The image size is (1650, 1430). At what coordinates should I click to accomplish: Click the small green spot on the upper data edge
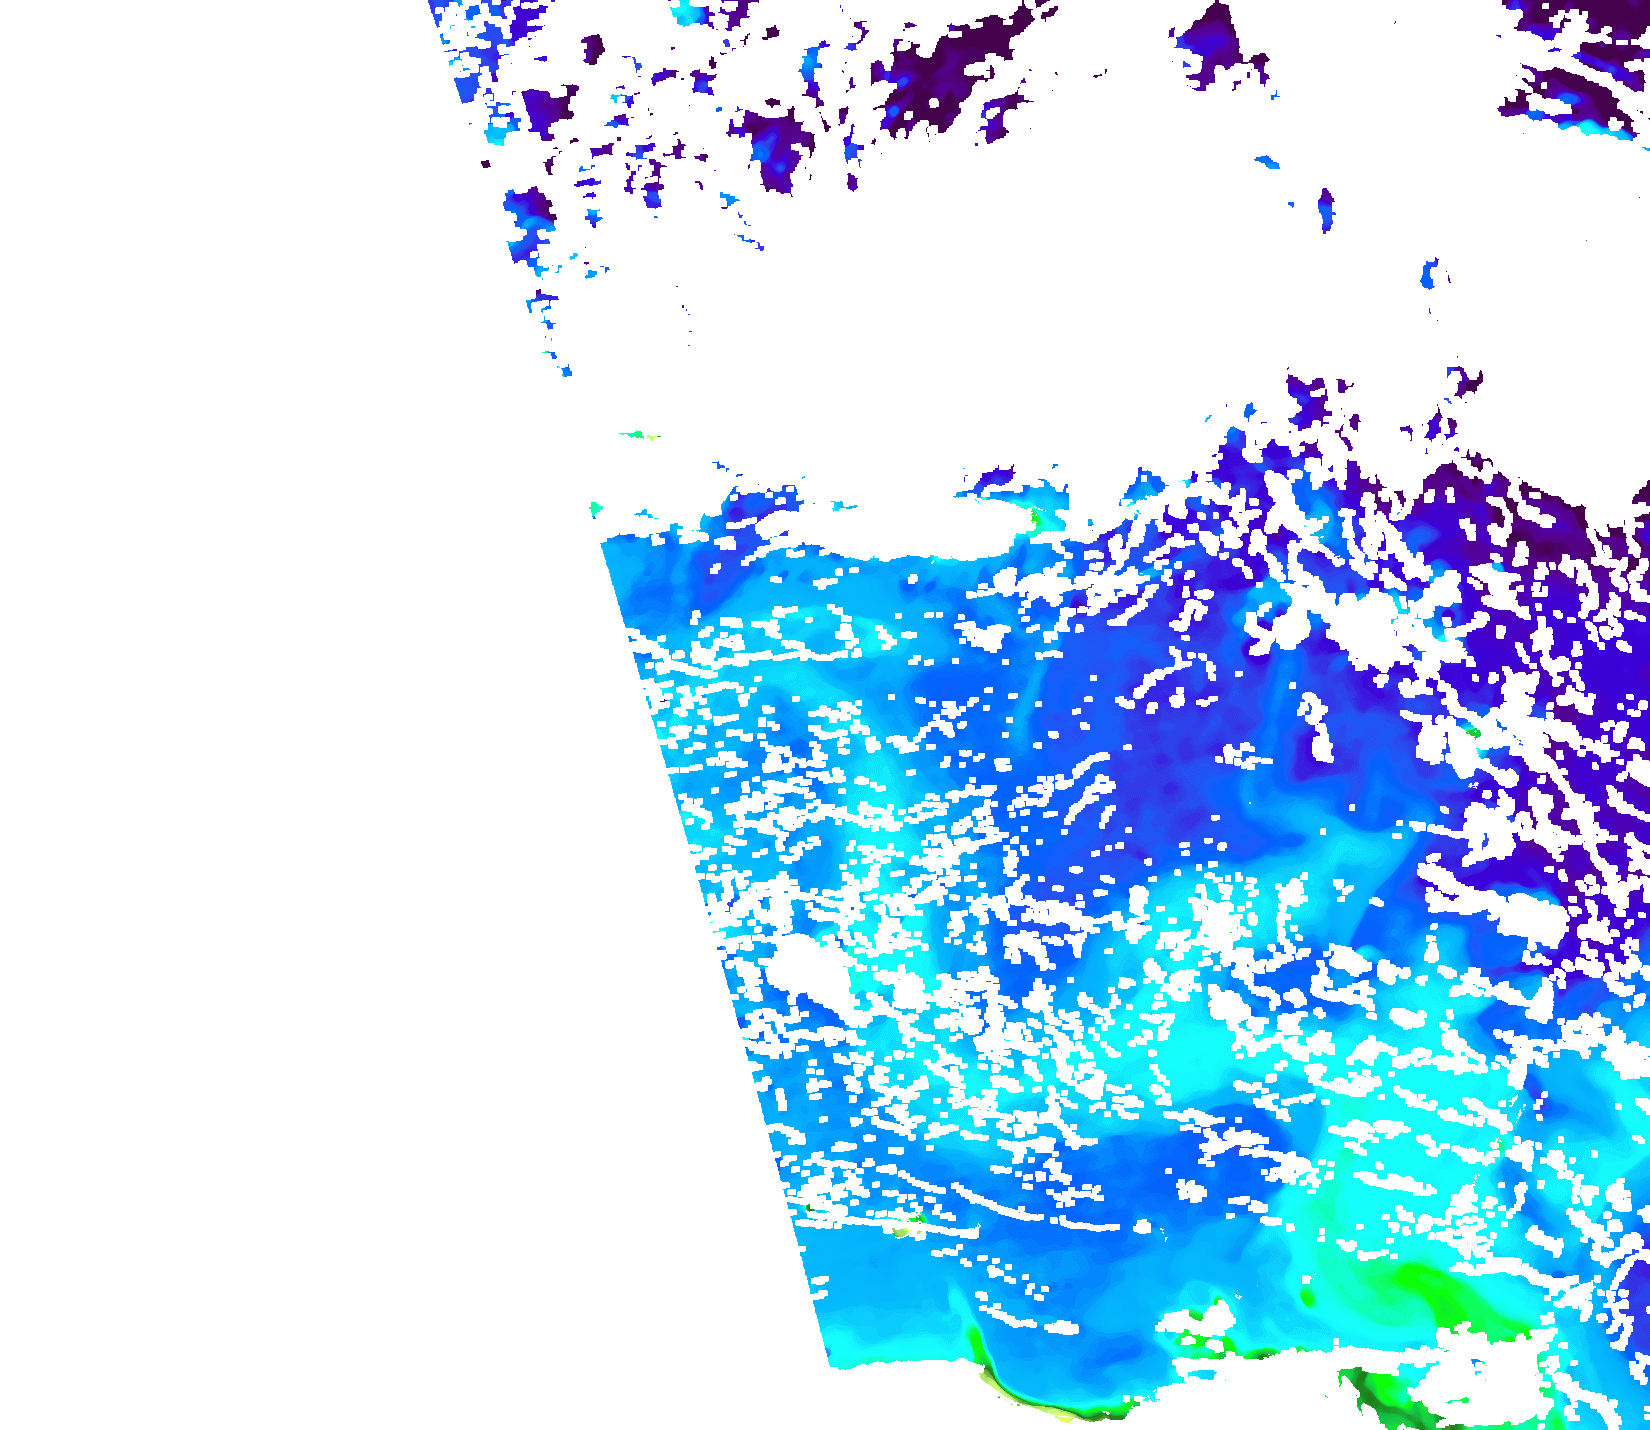click(x=1036, y=518)
